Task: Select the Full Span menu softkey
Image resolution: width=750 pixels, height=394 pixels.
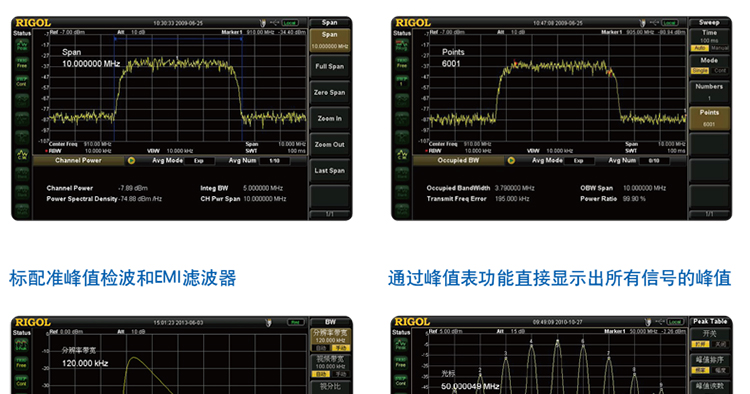Action: 330,67
